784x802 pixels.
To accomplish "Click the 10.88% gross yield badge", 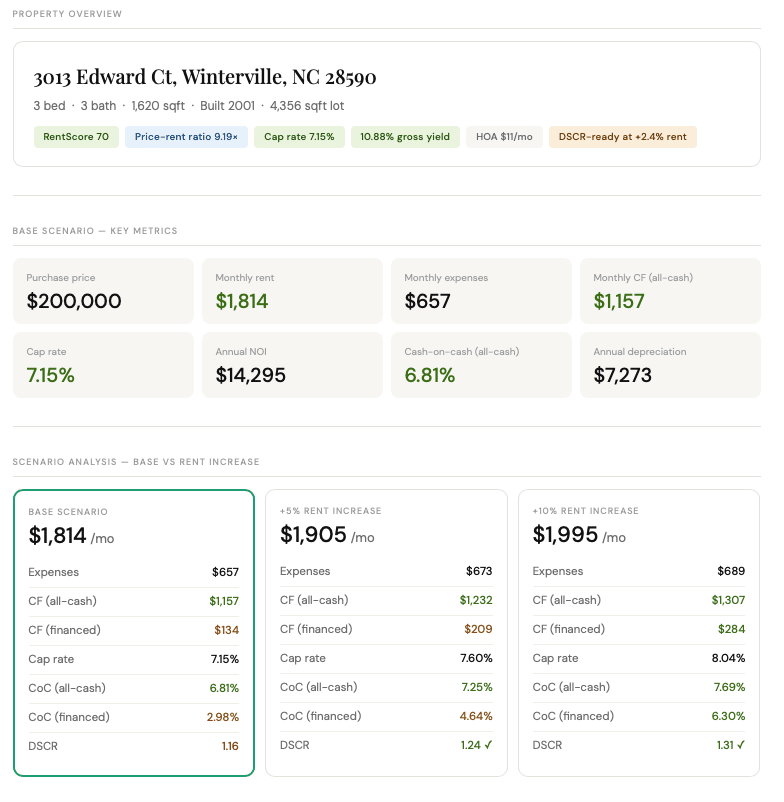I will coord(405,137).
